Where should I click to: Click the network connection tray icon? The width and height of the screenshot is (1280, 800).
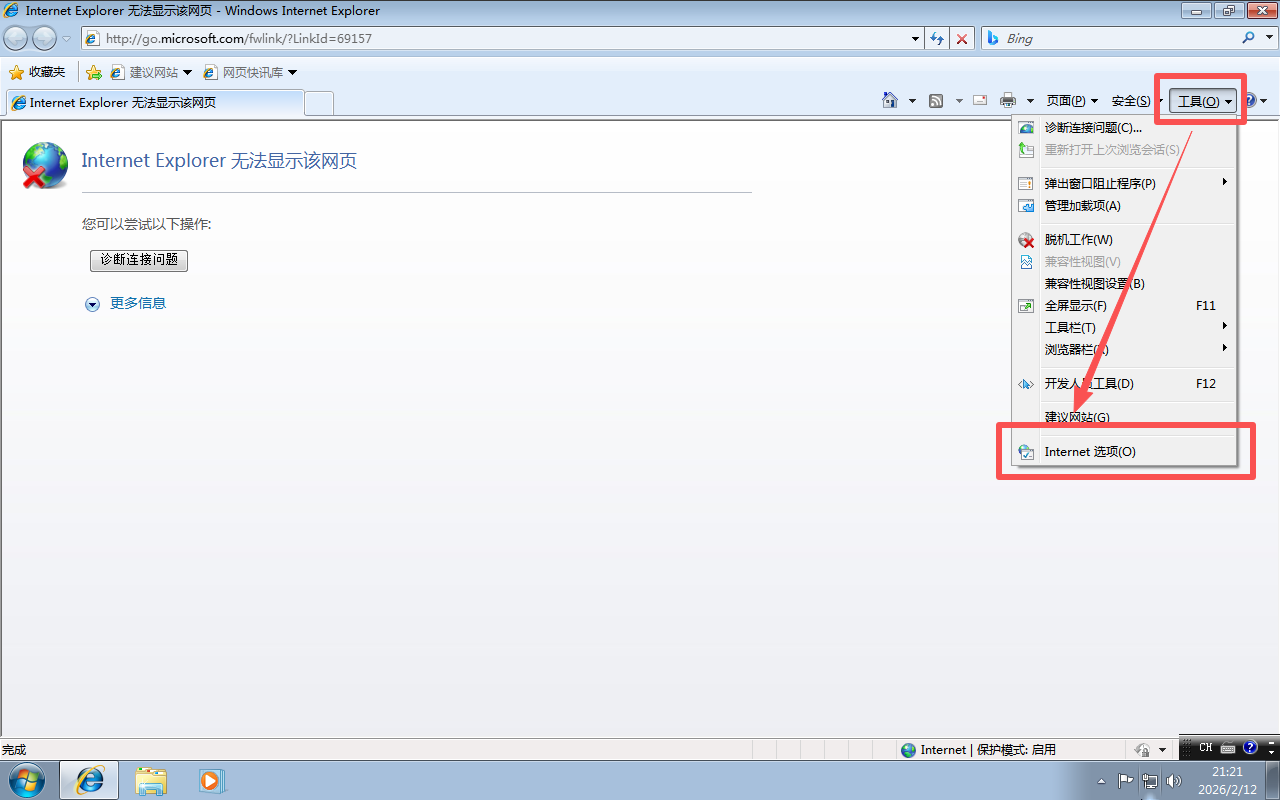click(1150, 781)
